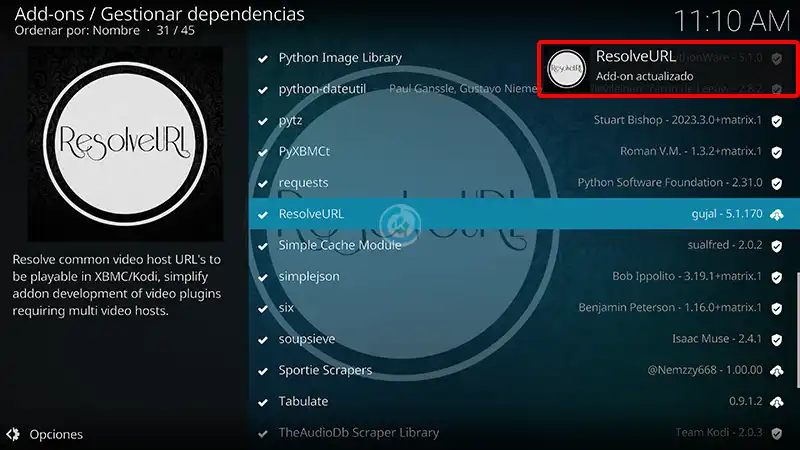Toggle the checkmark beside python-dateutil
The height and width of the screenshot is (450, 800).
(x=263, y=90)
